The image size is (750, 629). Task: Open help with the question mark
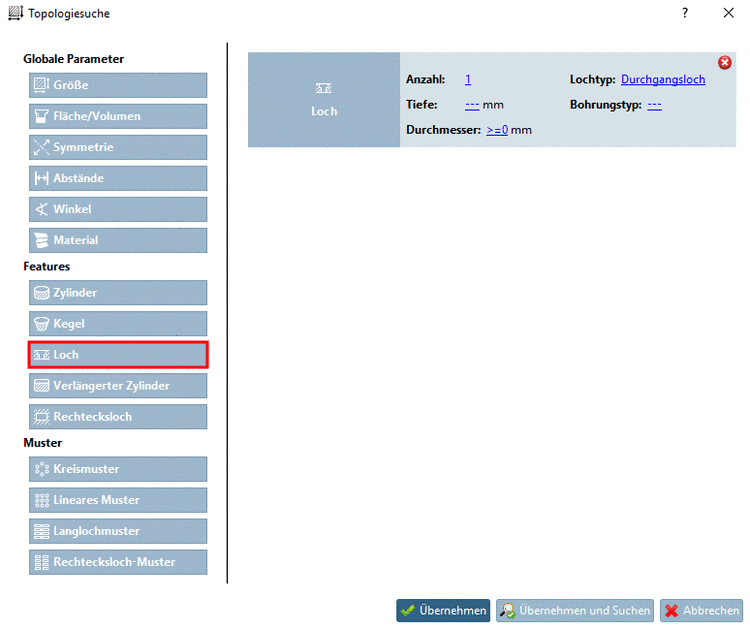coord(685,13)
